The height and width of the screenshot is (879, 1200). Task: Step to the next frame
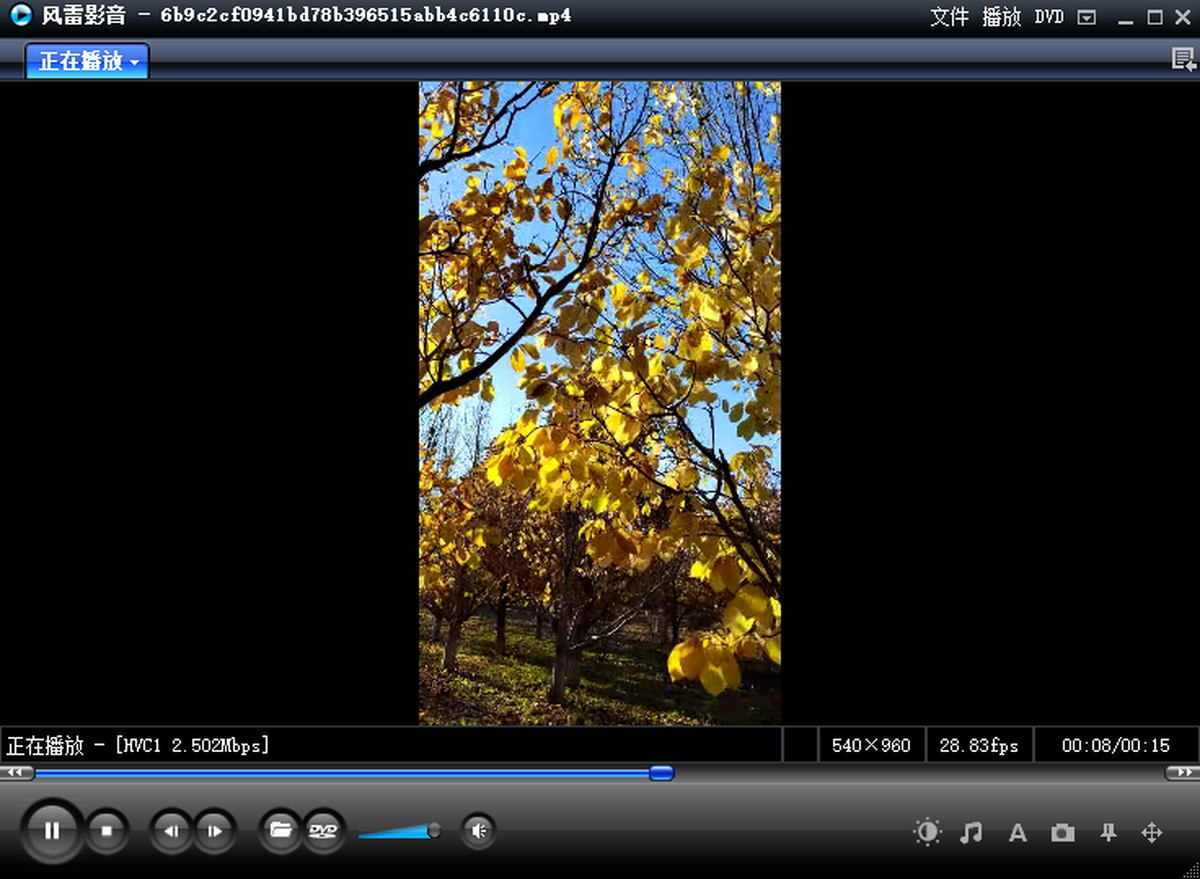pyautogui.click(x=214, y=830)
